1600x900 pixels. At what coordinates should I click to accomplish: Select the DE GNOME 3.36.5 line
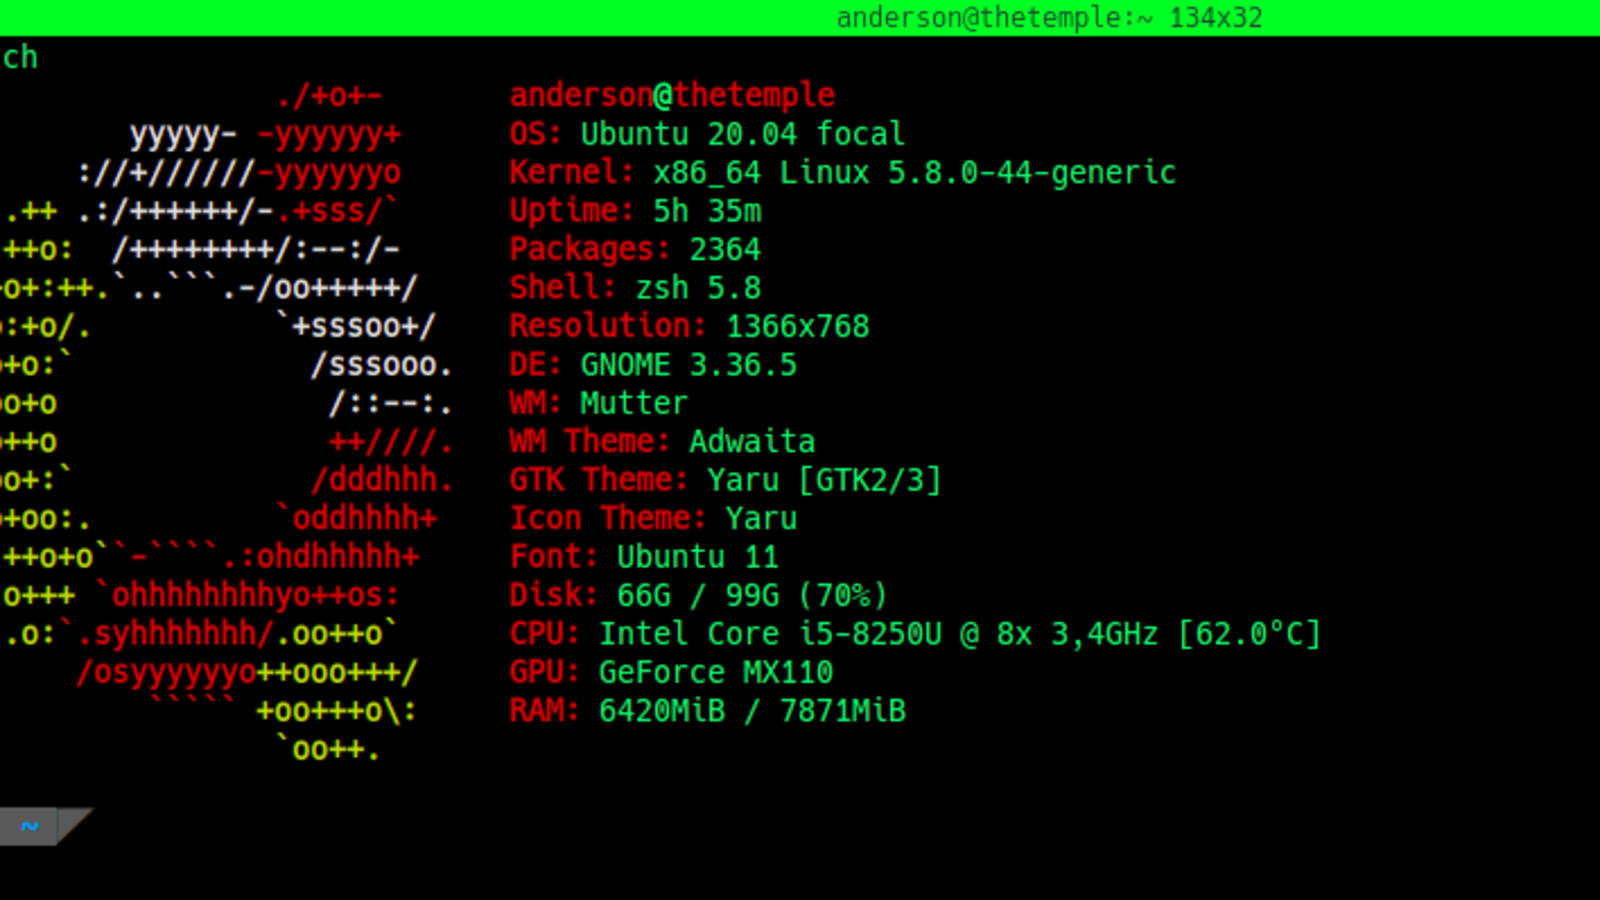(x=653, y=365)
